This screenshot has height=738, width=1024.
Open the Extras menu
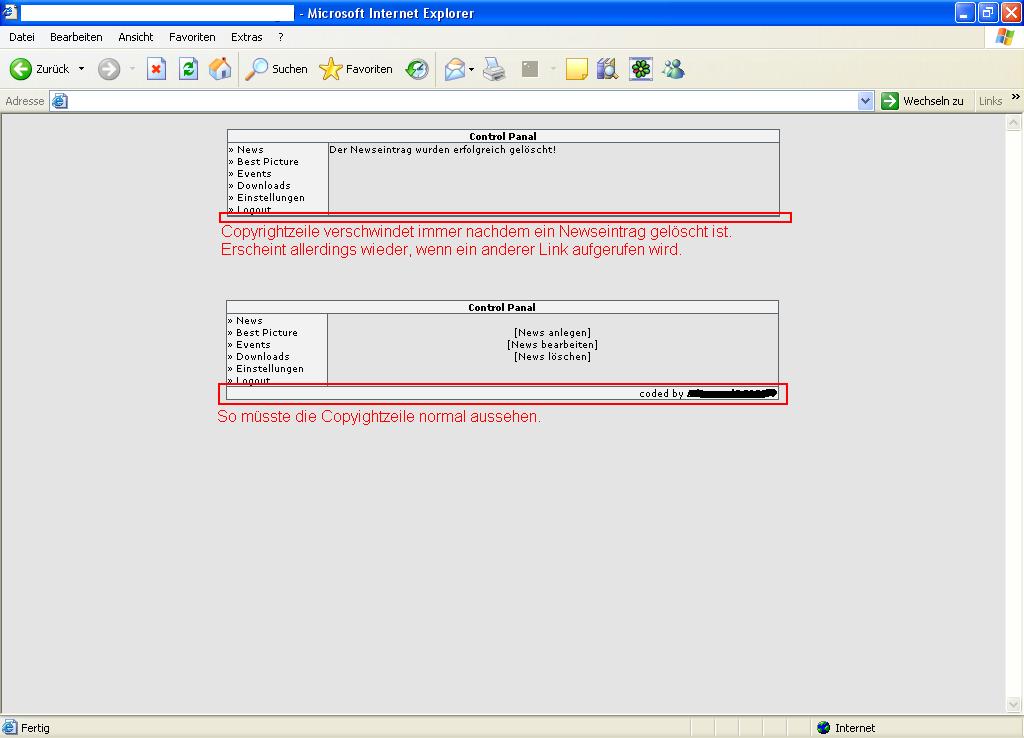click(x=247, y=37)
